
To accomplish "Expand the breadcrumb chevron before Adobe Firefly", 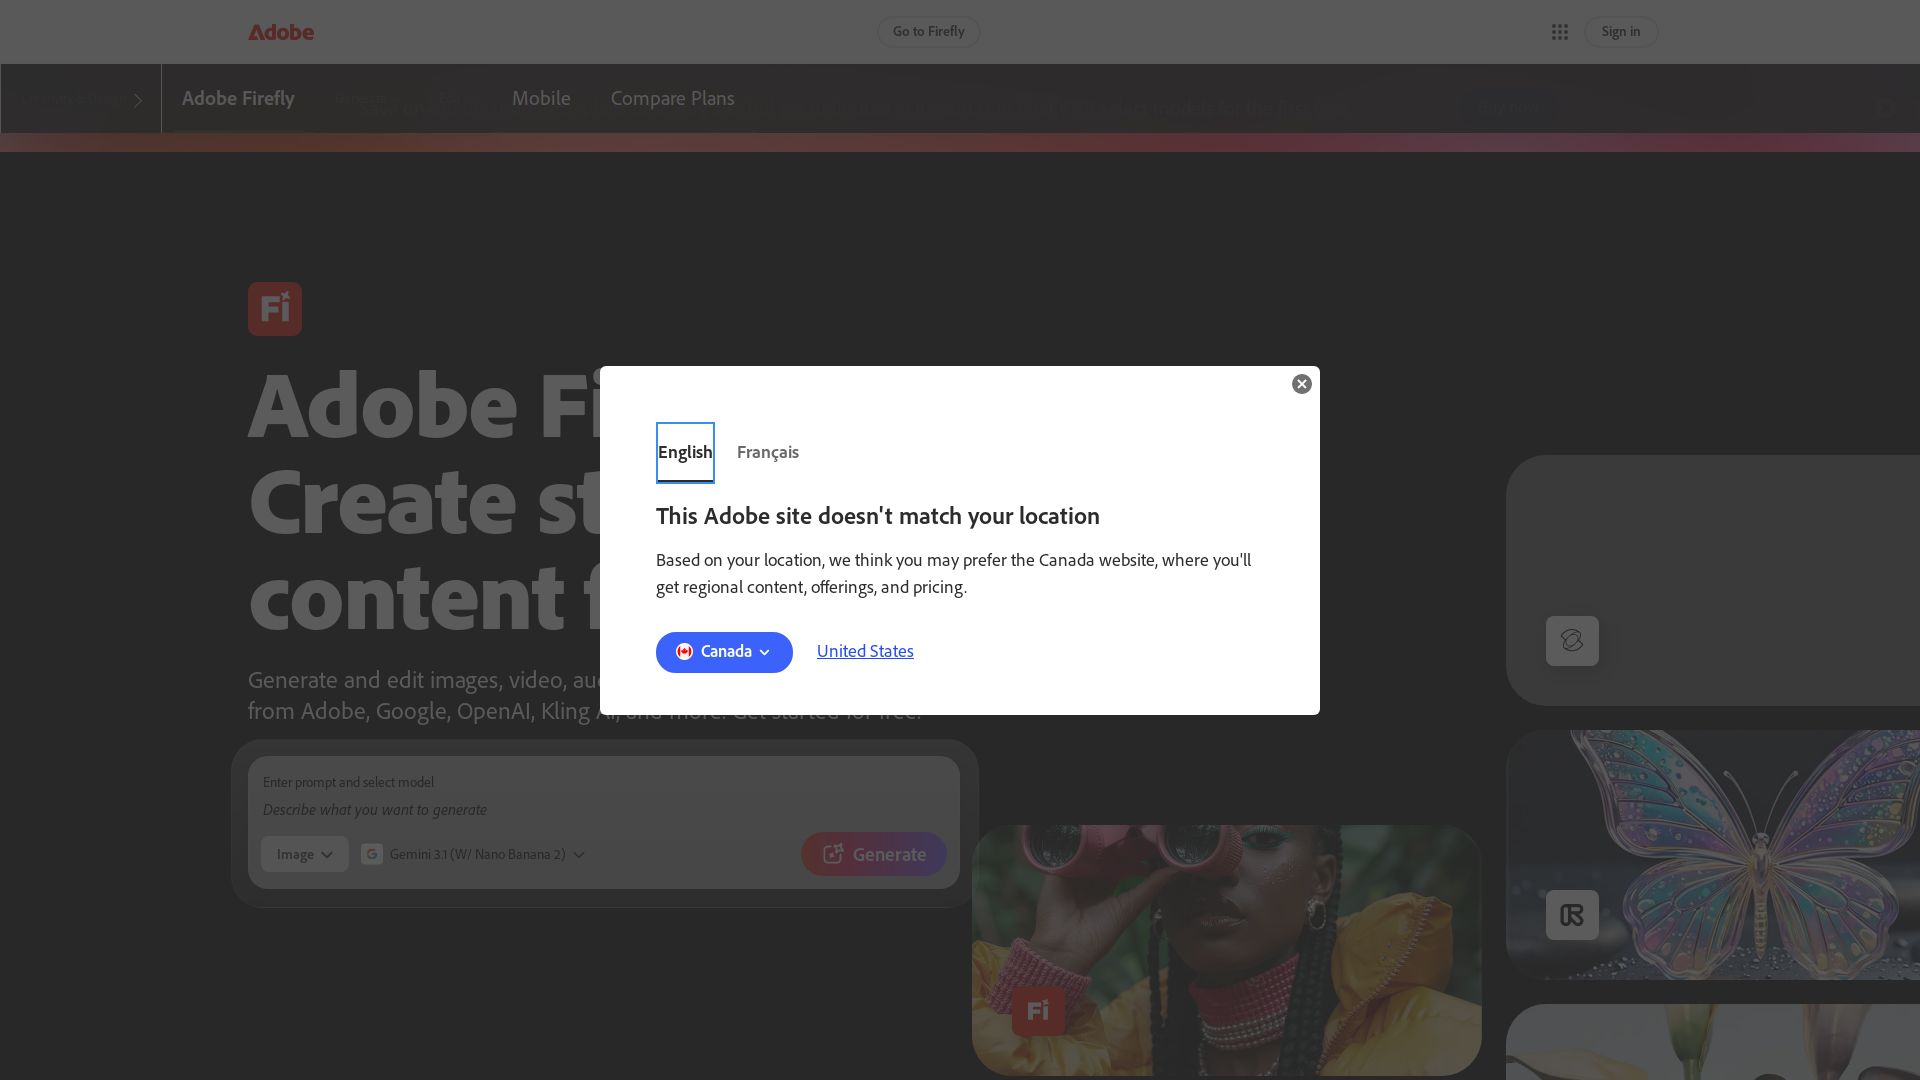I will tap(138, 100).
